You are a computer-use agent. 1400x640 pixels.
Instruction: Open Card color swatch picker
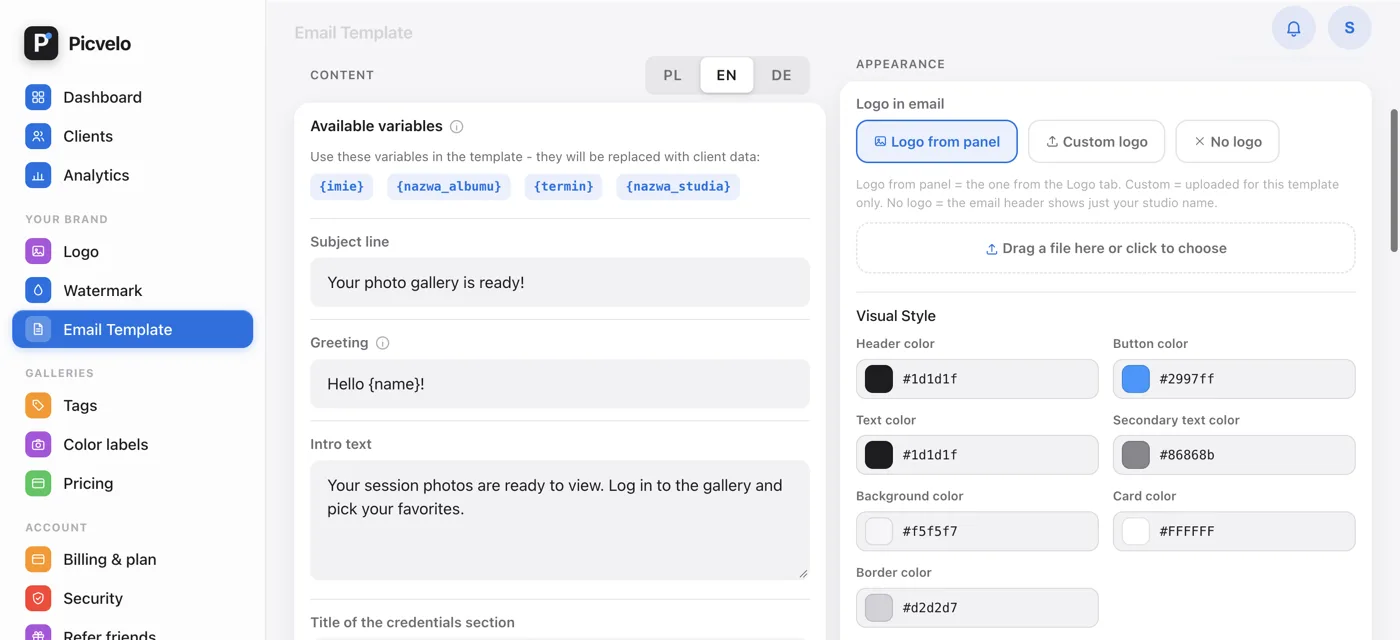pos(1136,531)
